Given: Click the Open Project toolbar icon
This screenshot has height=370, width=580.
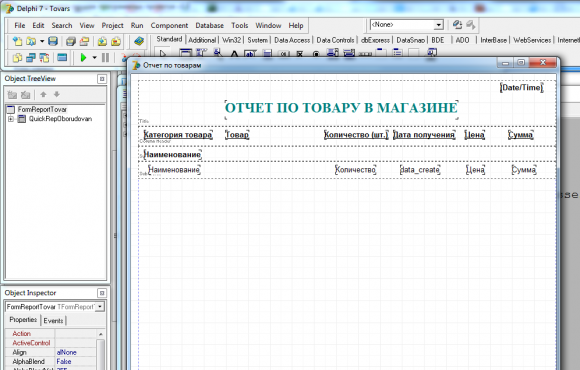Looking at the screenshot, I should coord(84,41).
